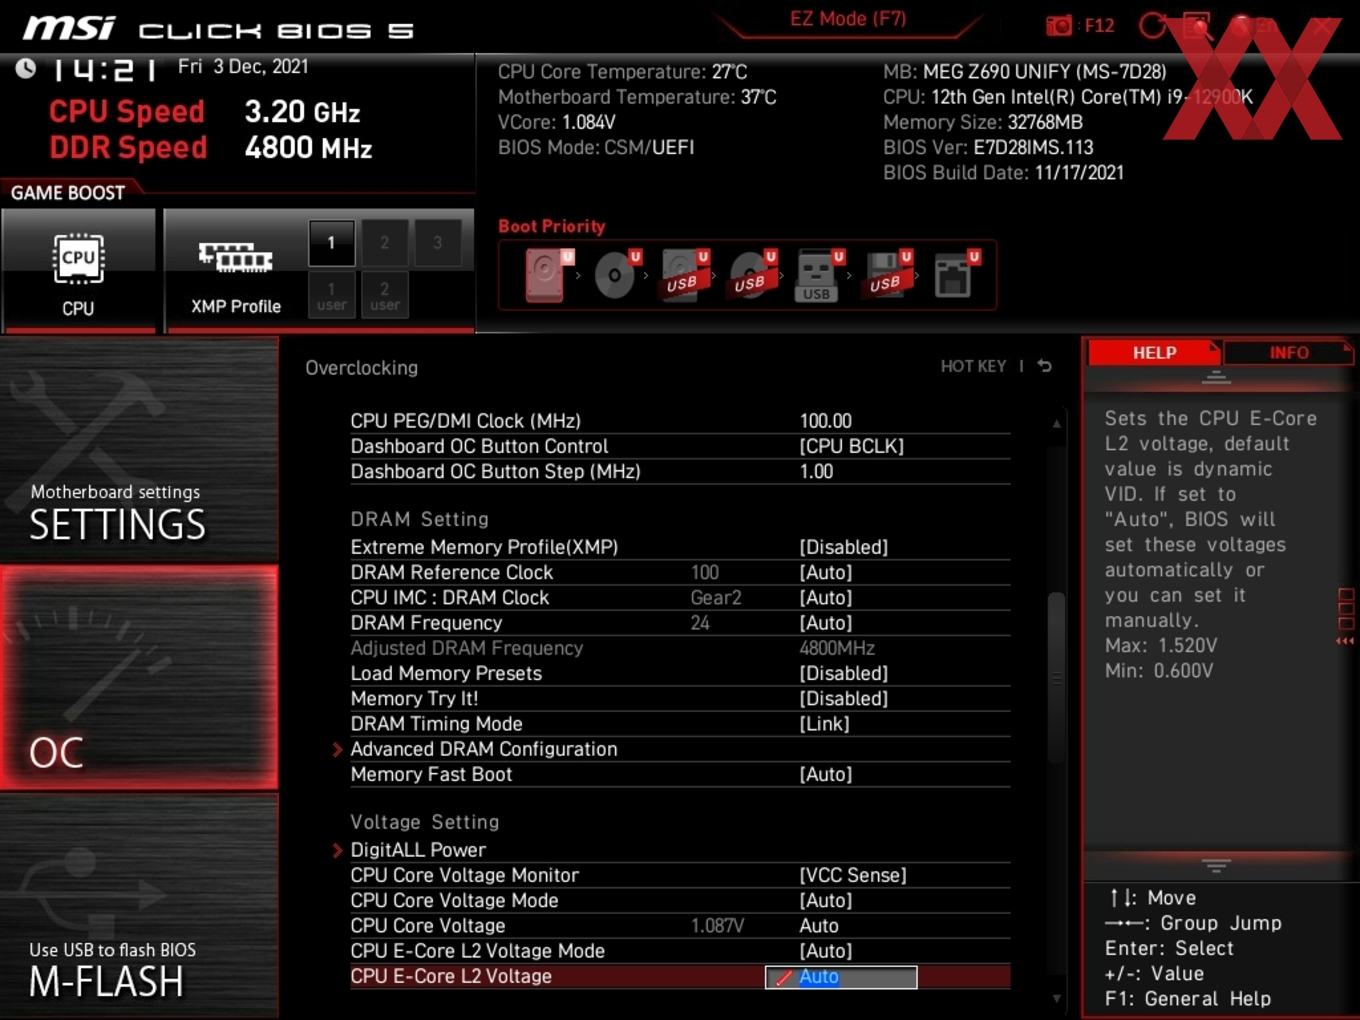
Task: Click the CPU Core Voltage Auto value
Action: click(x=819, y=926)
